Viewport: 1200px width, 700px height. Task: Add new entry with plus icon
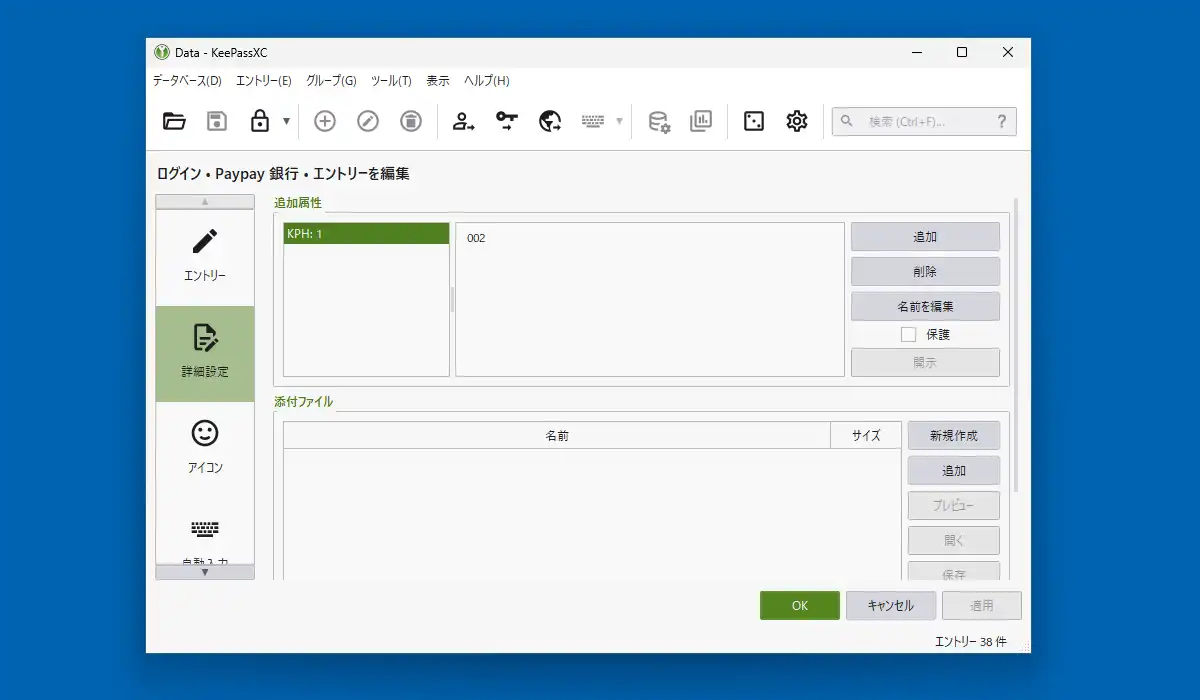325,122
